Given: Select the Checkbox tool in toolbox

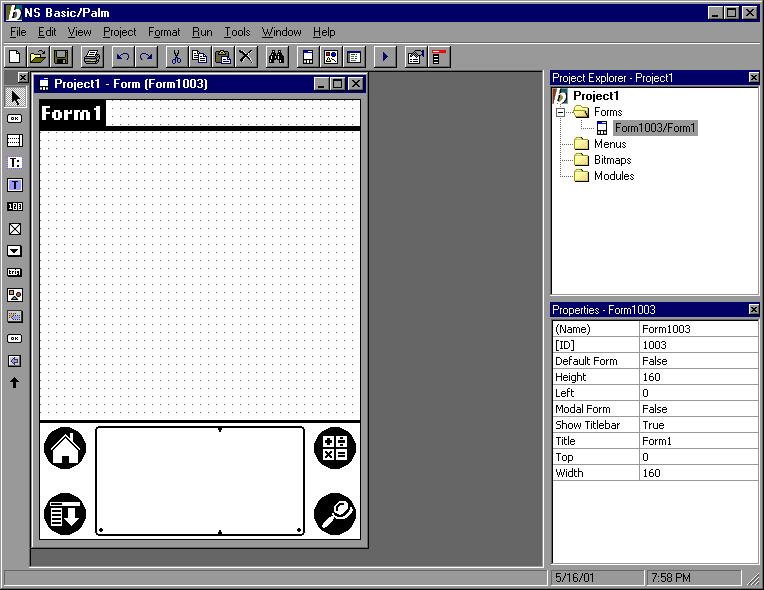Looking at the screenshot, I should tap(15, 229).
